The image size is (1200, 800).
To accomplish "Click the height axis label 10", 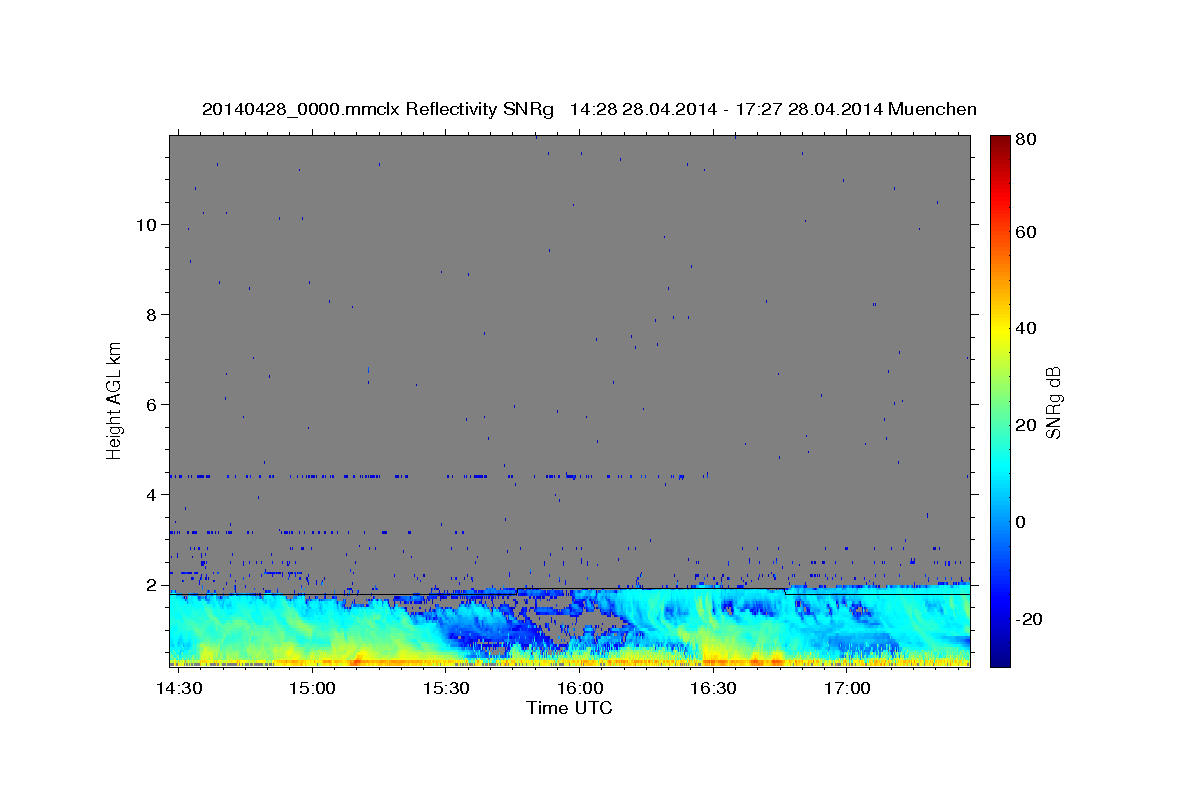I will pyautogui.click(x=147, y=224).
